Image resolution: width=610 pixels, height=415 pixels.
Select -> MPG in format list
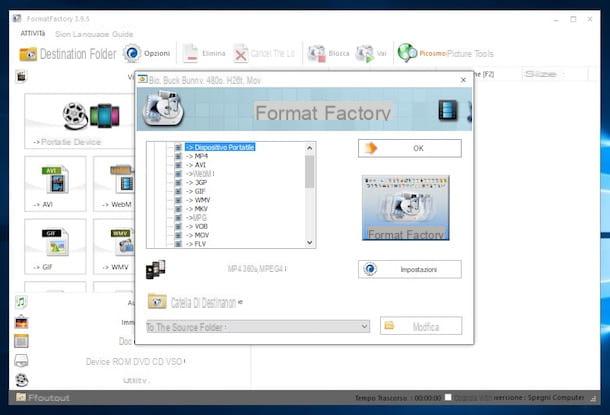tap(196, 217)
